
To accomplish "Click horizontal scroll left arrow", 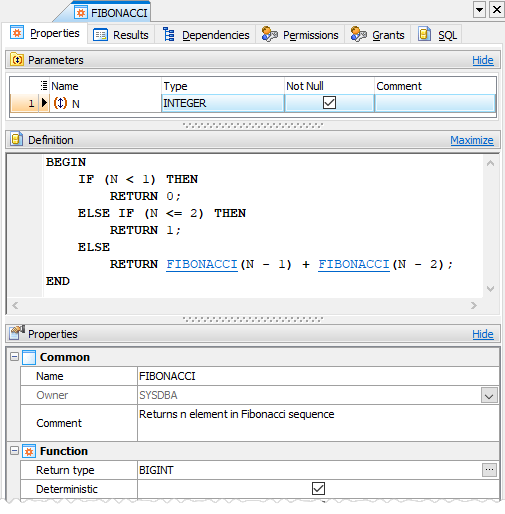I will (x=15, y=305).
